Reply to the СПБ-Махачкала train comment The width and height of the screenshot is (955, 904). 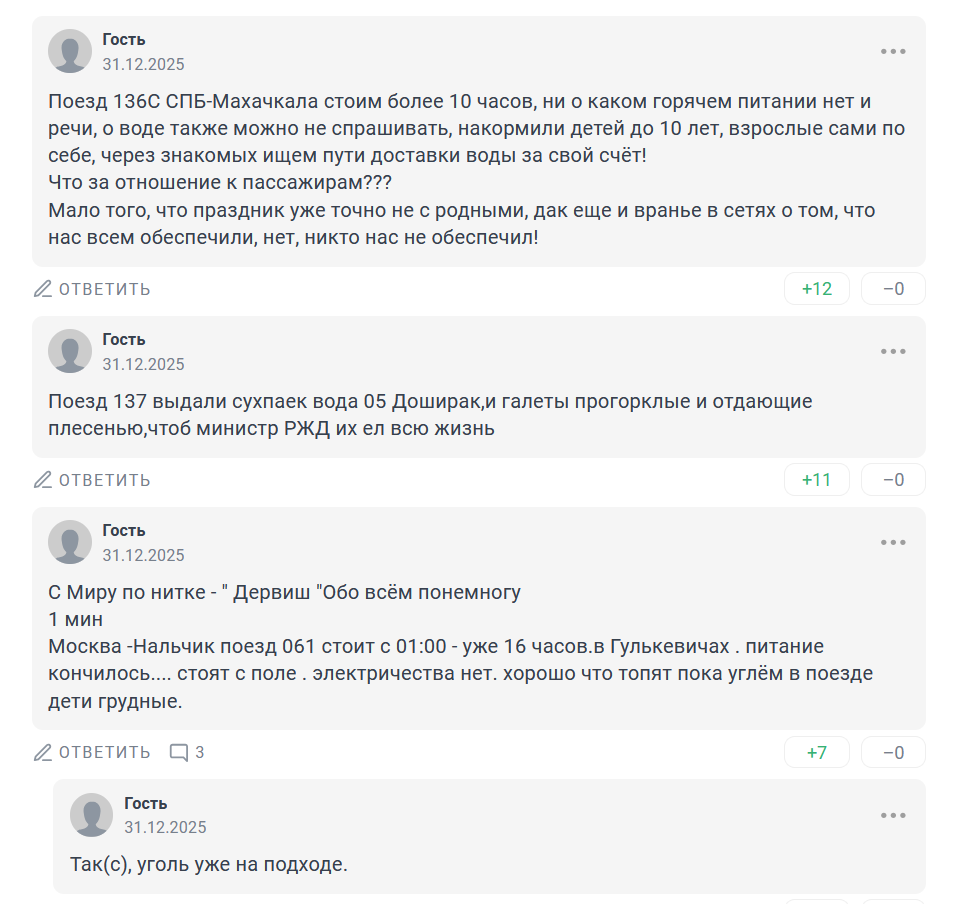click(x=93, y=289)
